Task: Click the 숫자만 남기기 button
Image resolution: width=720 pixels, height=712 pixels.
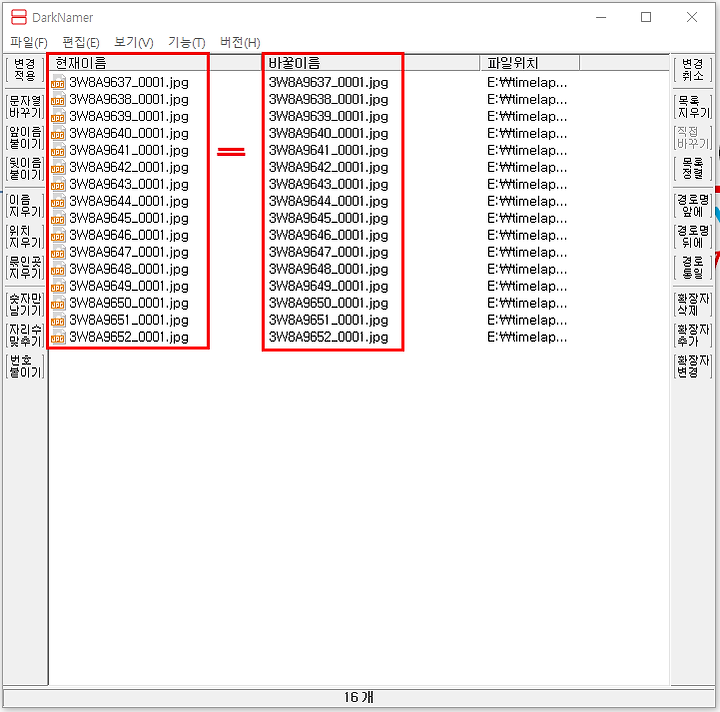Action: click(x=25, y=304)
